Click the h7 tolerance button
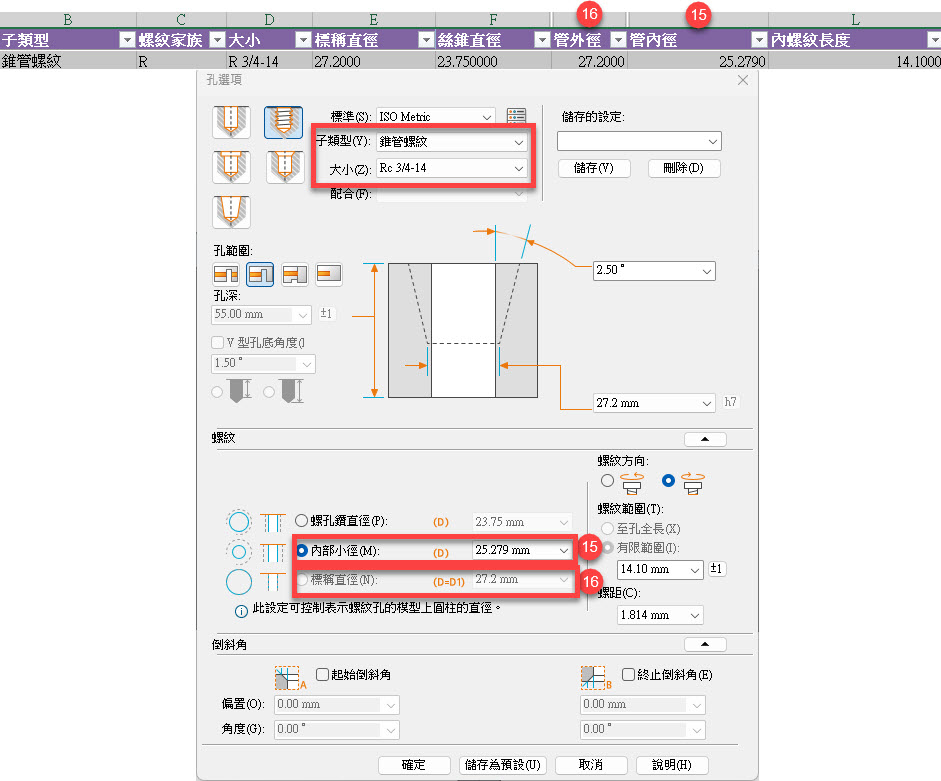The image size is (941, 781). coord(733,403)
